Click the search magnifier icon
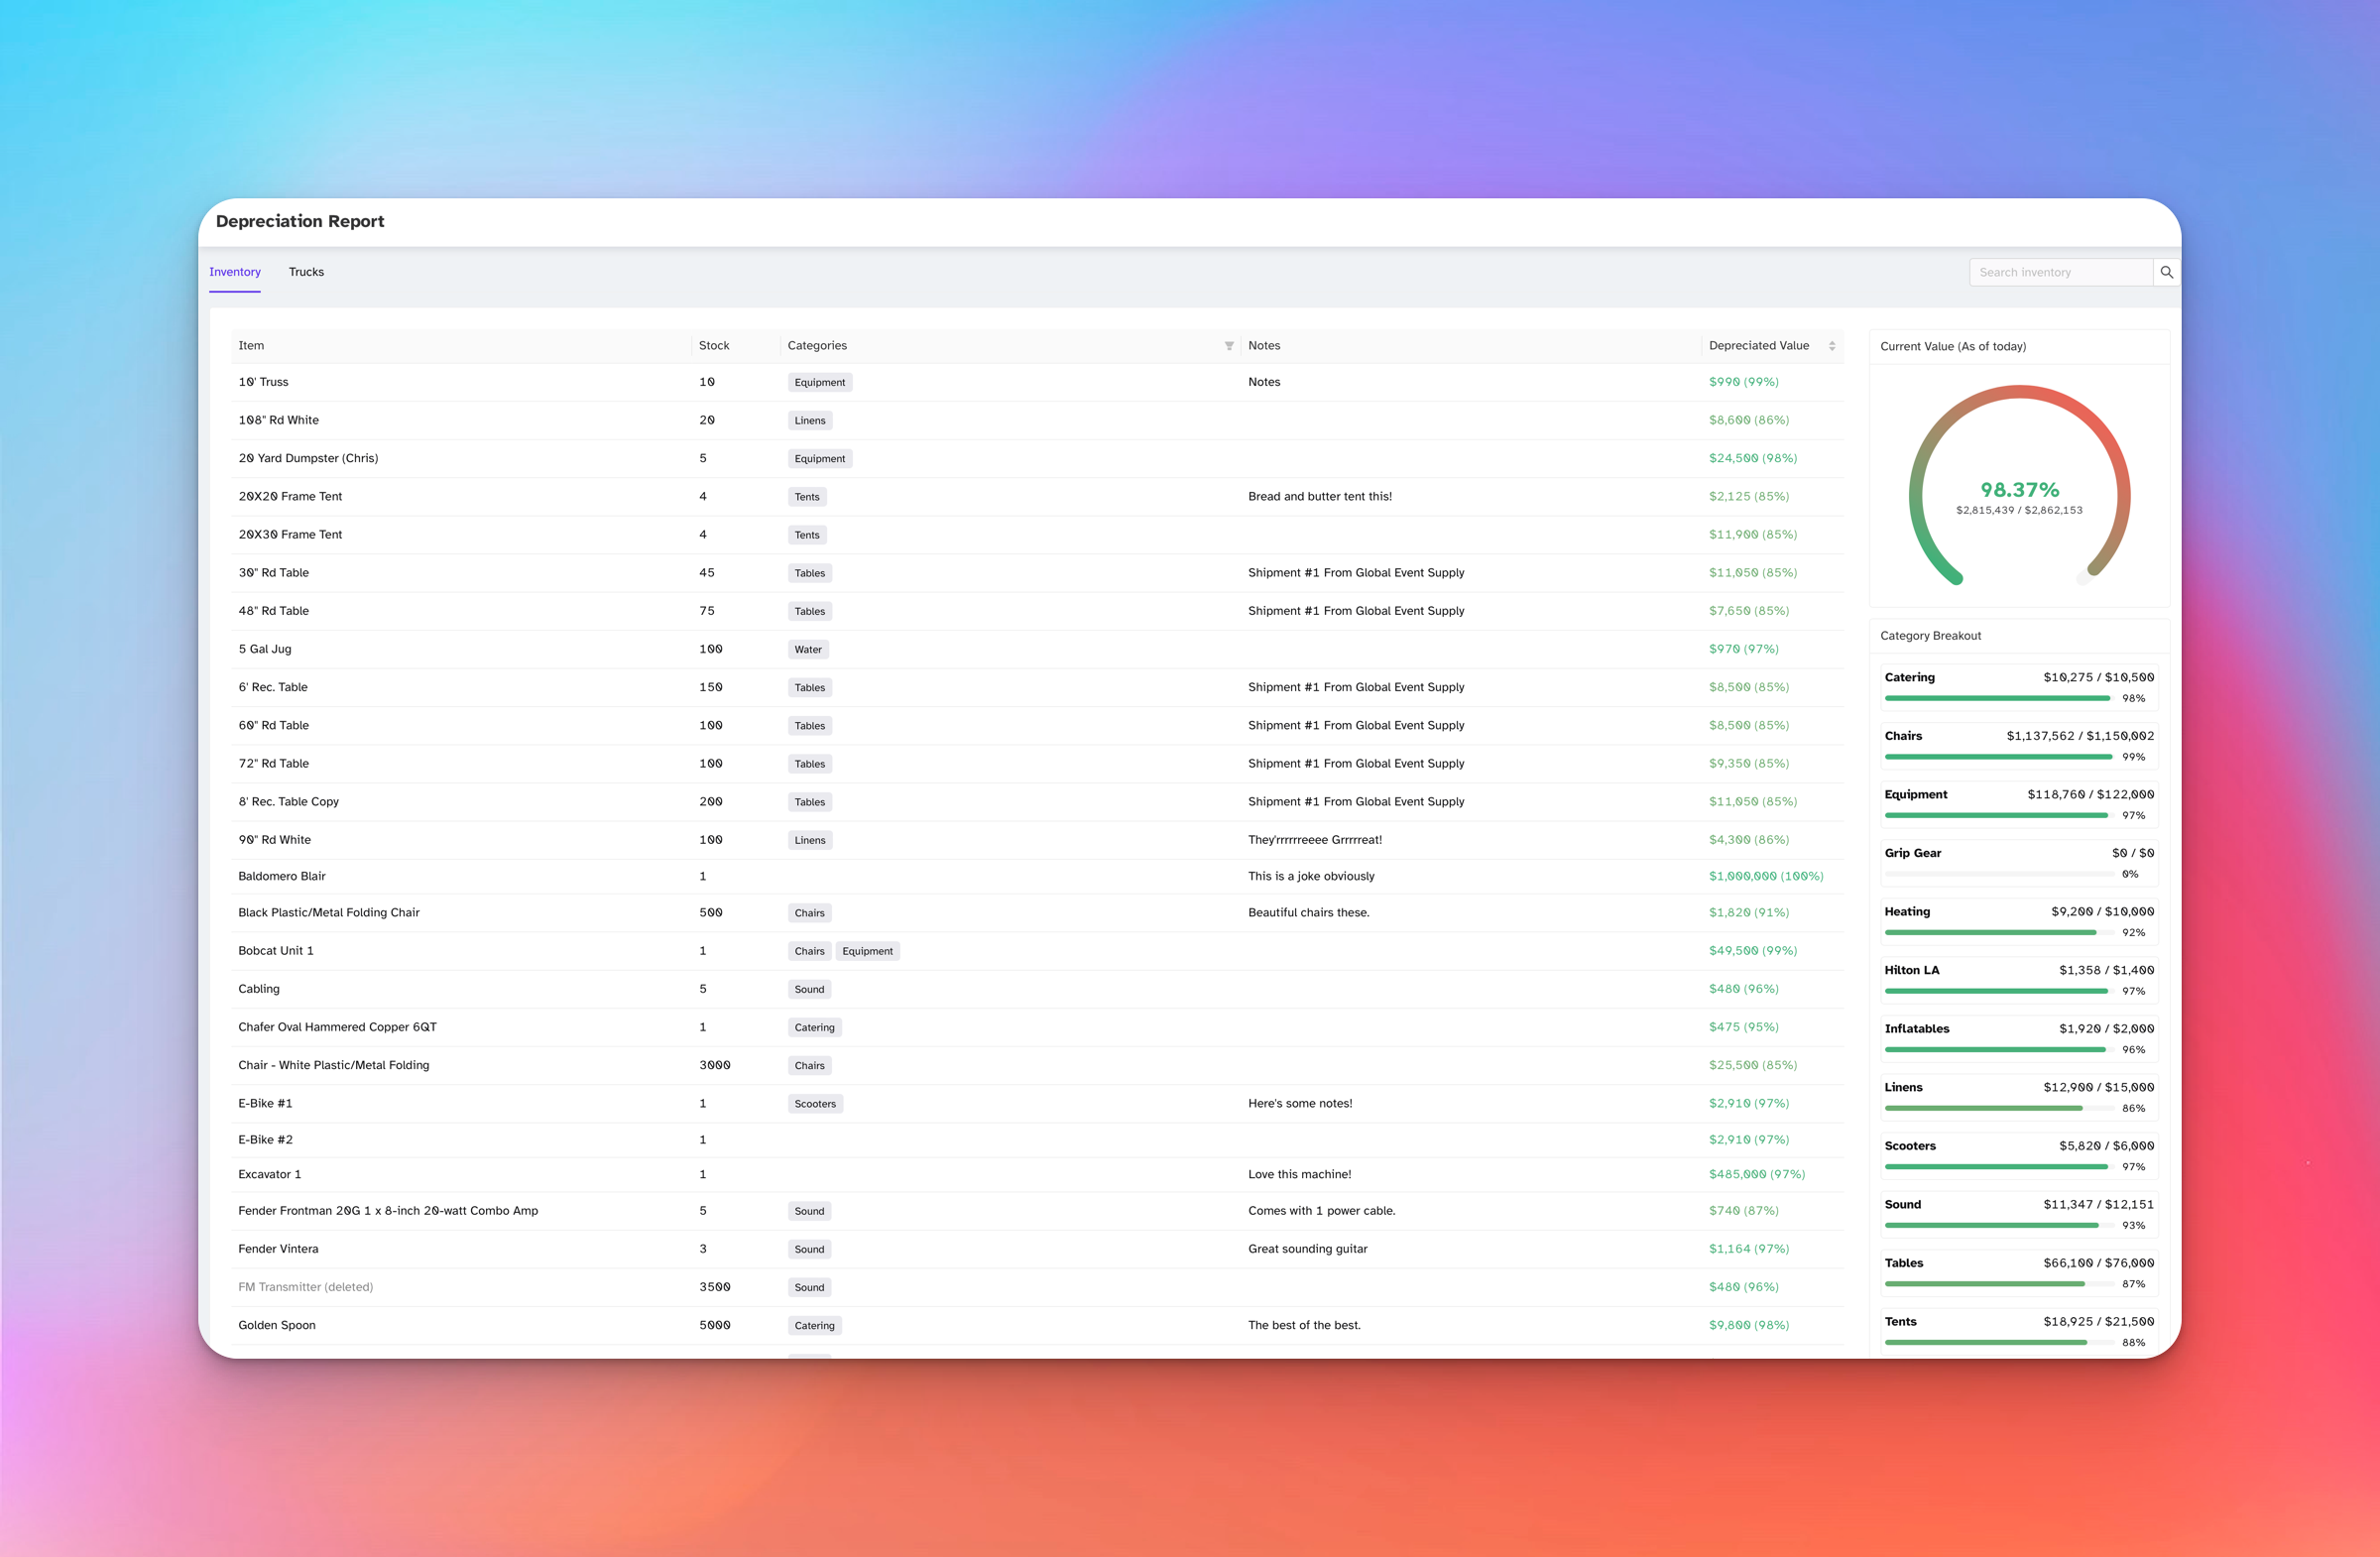 (2166, 271)
